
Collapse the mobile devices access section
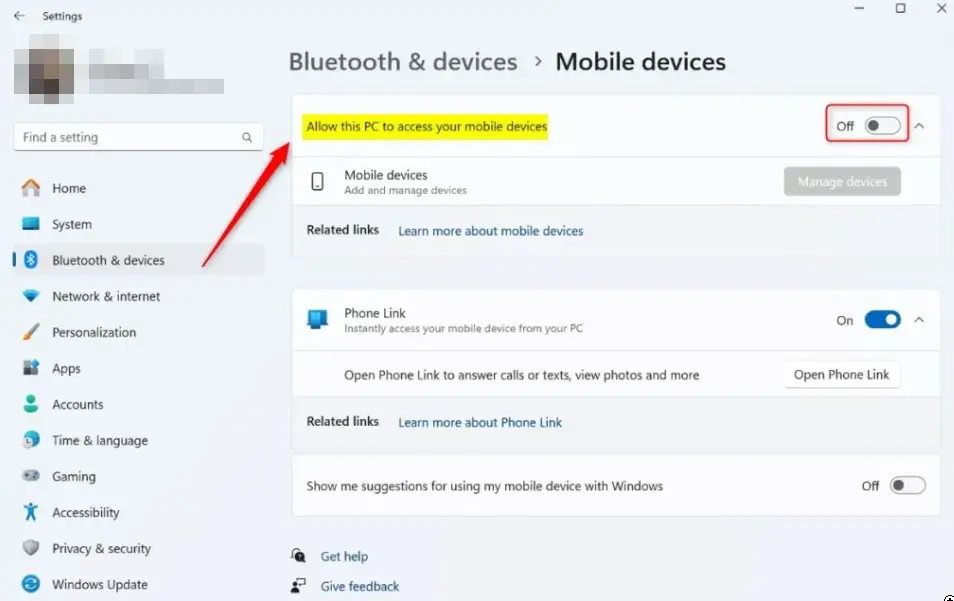click(919, 124)
